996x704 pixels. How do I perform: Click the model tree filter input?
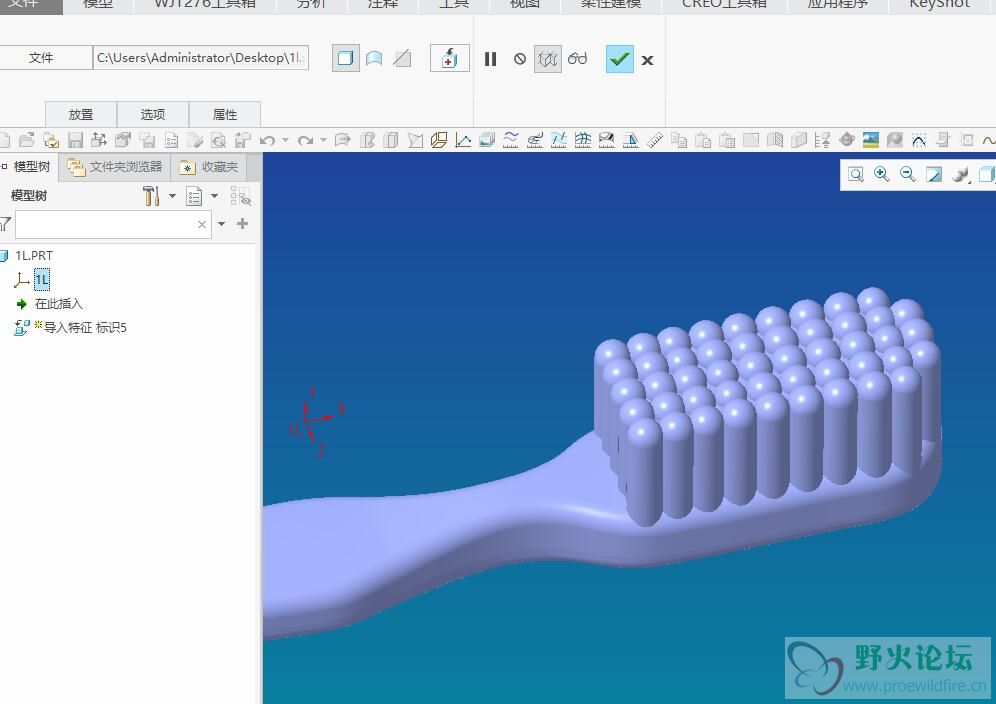(x=113, y=224)
